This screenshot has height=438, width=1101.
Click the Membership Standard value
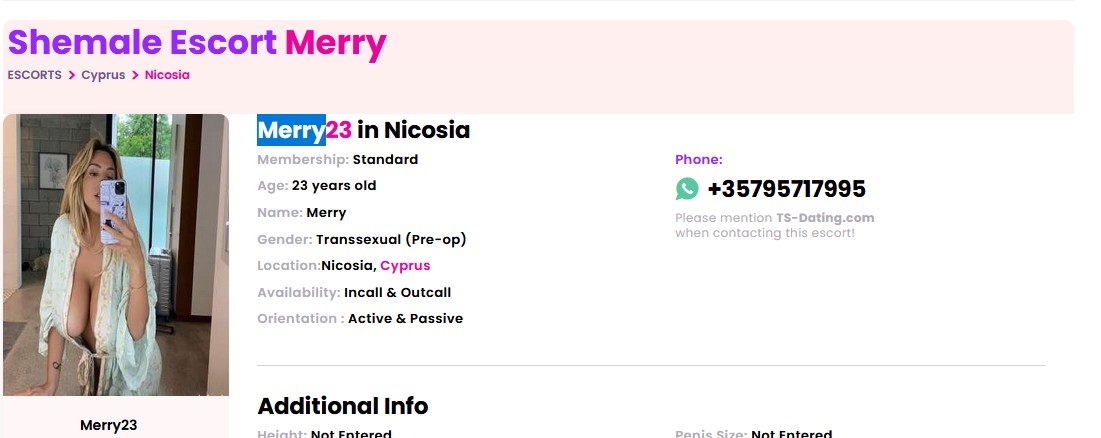385,159
